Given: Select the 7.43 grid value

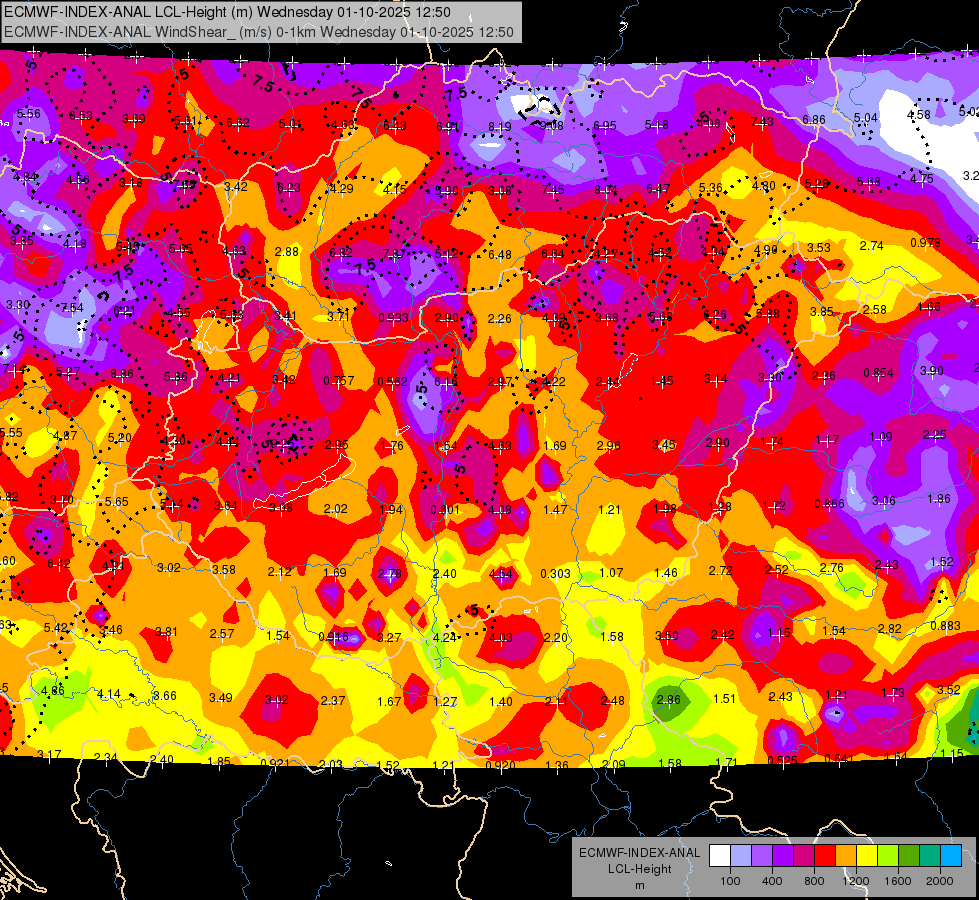Looking at the screenshot, I should pyautogui.click(x=762, y=122).
